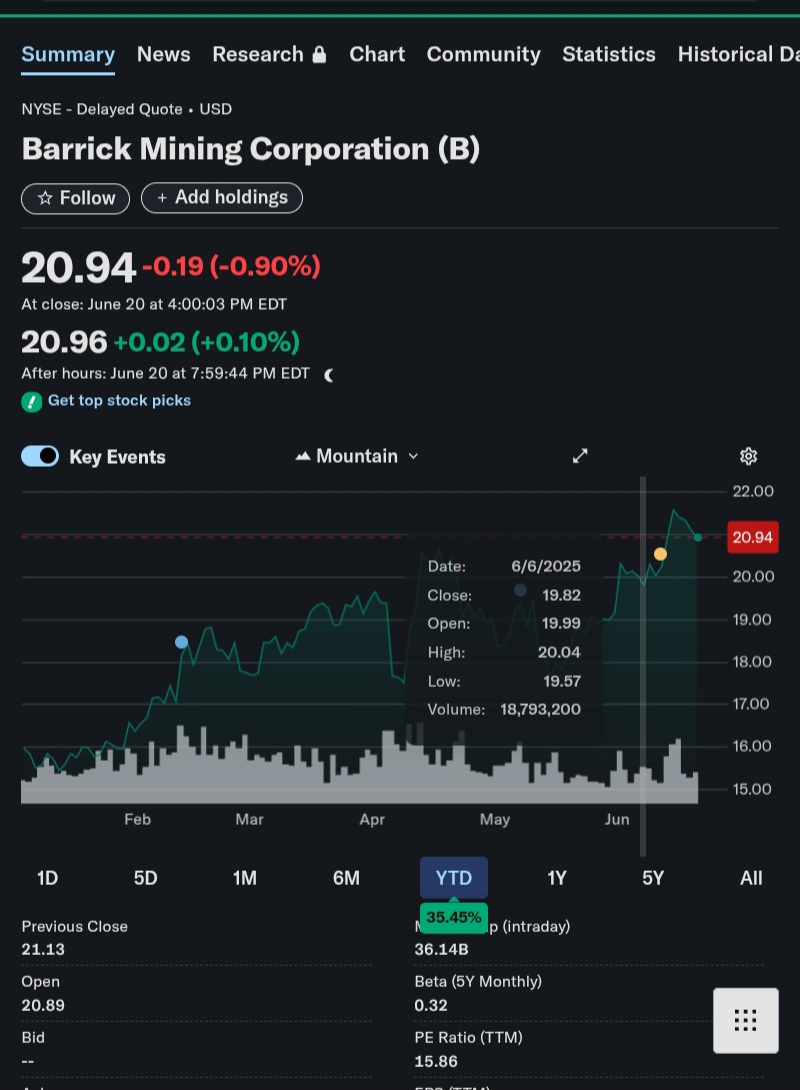
Task: Click the moon icon beside after hours time
Action: pos(329,375)
